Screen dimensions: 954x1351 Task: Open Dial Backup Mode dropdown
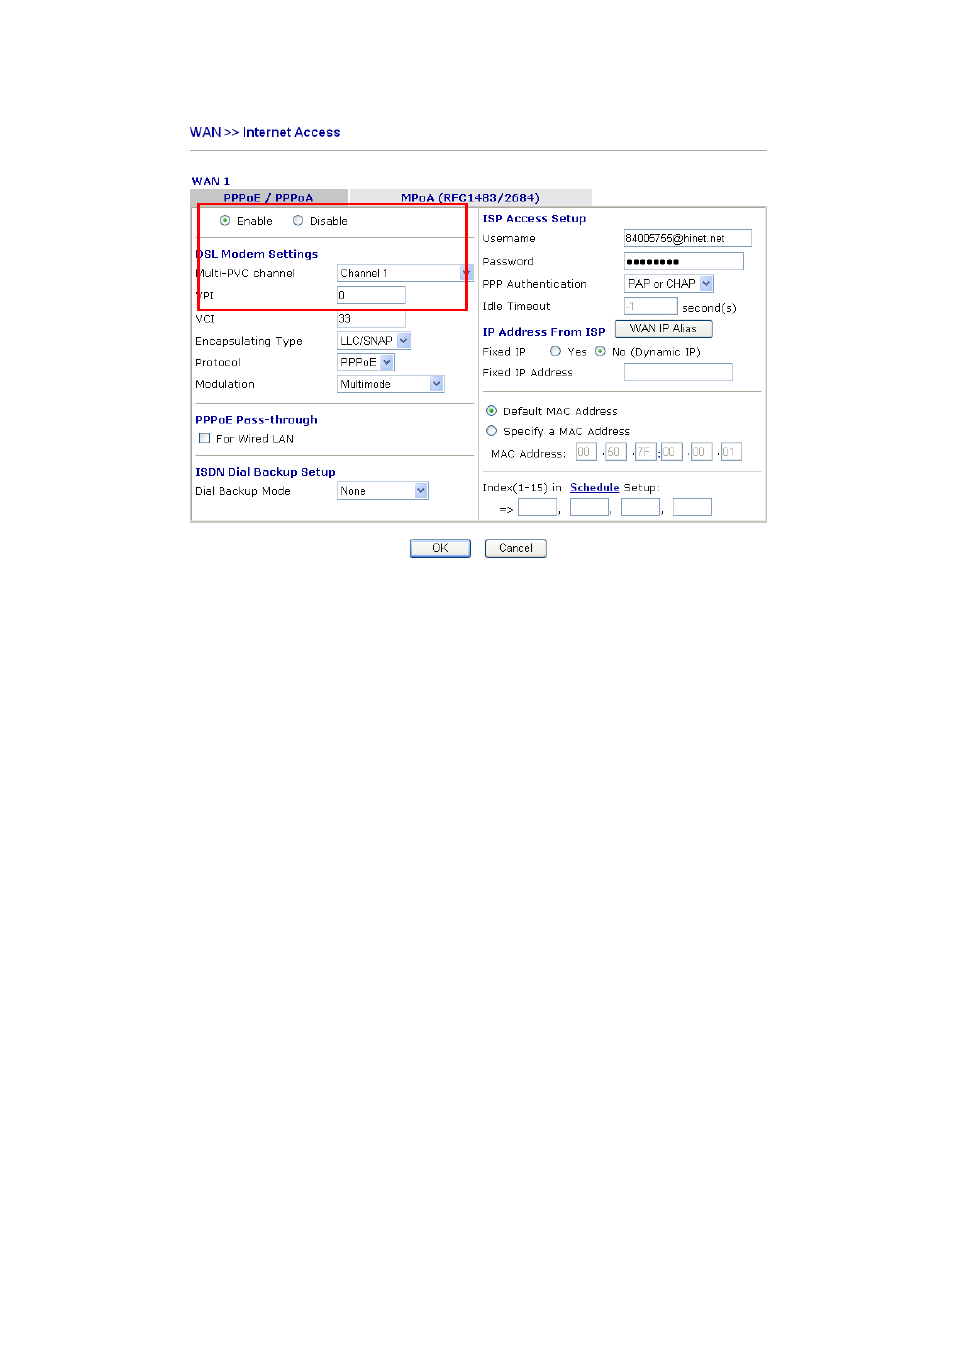pyautogui.click(x=383, y=491)
